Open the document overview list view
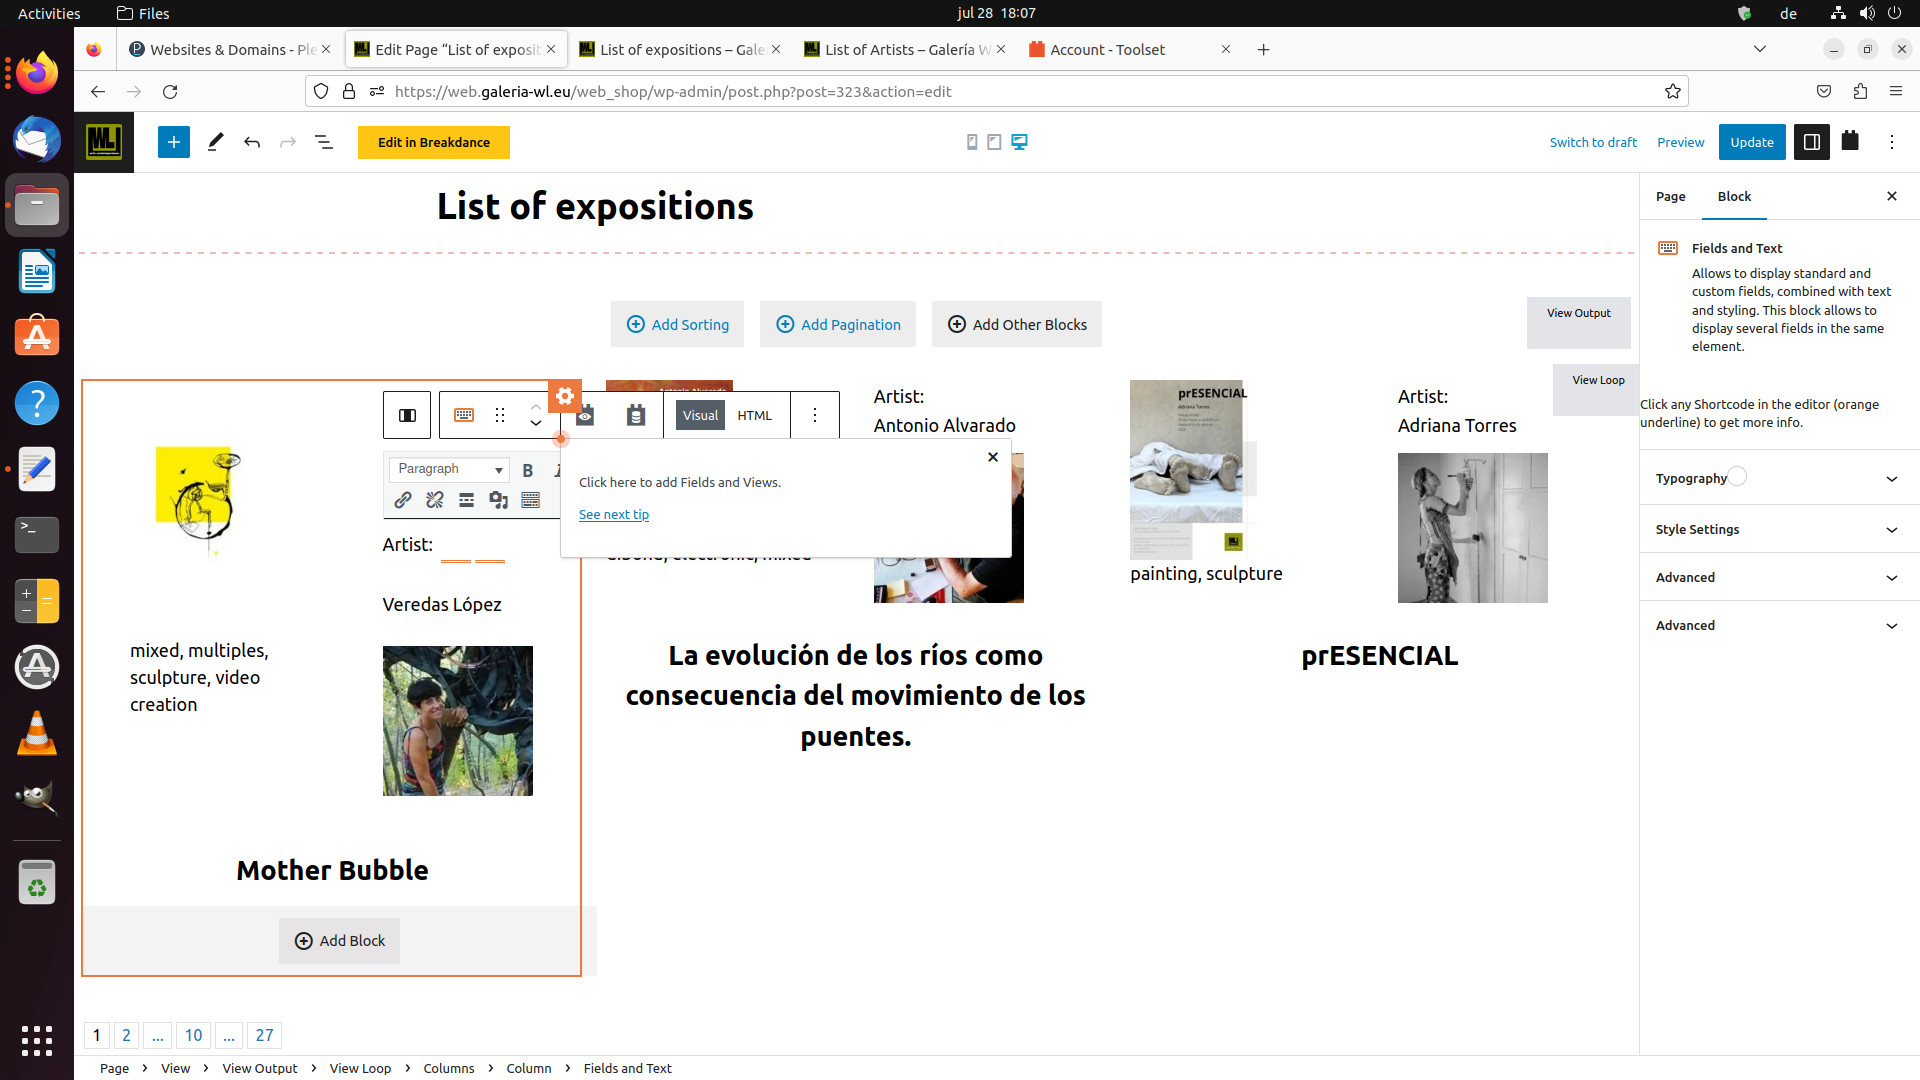Screen dimensions: 1920x1080 tap(324, 142)
